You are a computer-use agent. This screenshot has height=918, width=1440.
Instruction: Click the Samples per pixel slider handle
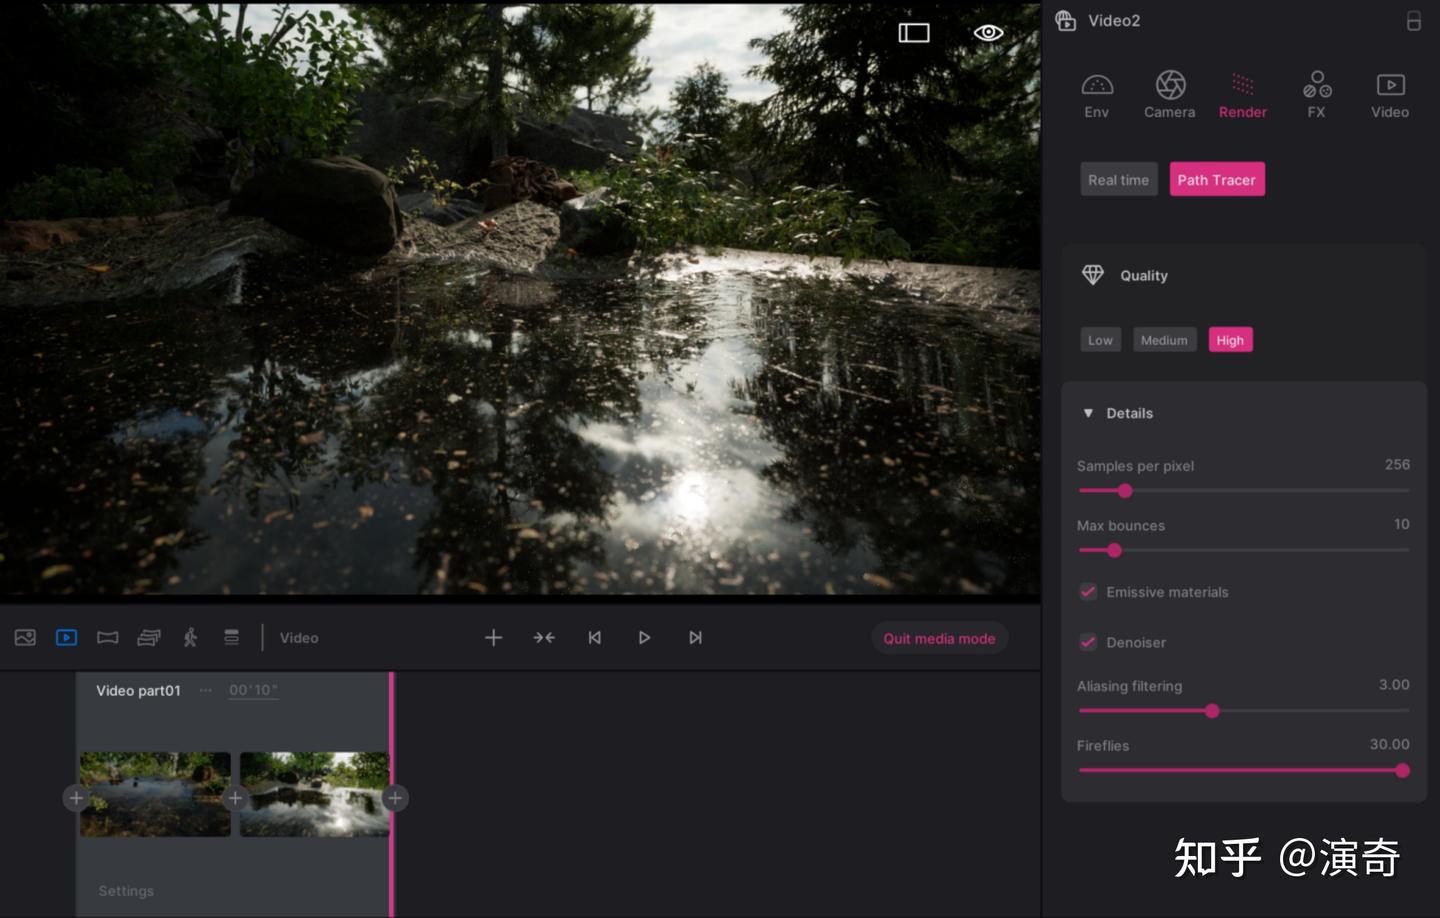click(x=1125, y=491)
